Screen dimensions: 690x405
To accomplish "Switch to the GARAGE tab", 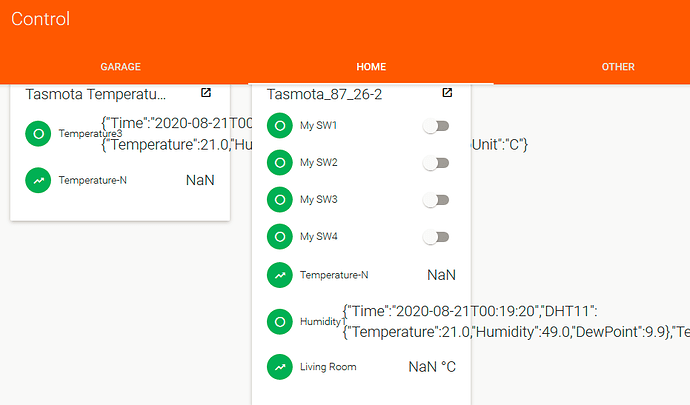I will (x=121, y=67).
